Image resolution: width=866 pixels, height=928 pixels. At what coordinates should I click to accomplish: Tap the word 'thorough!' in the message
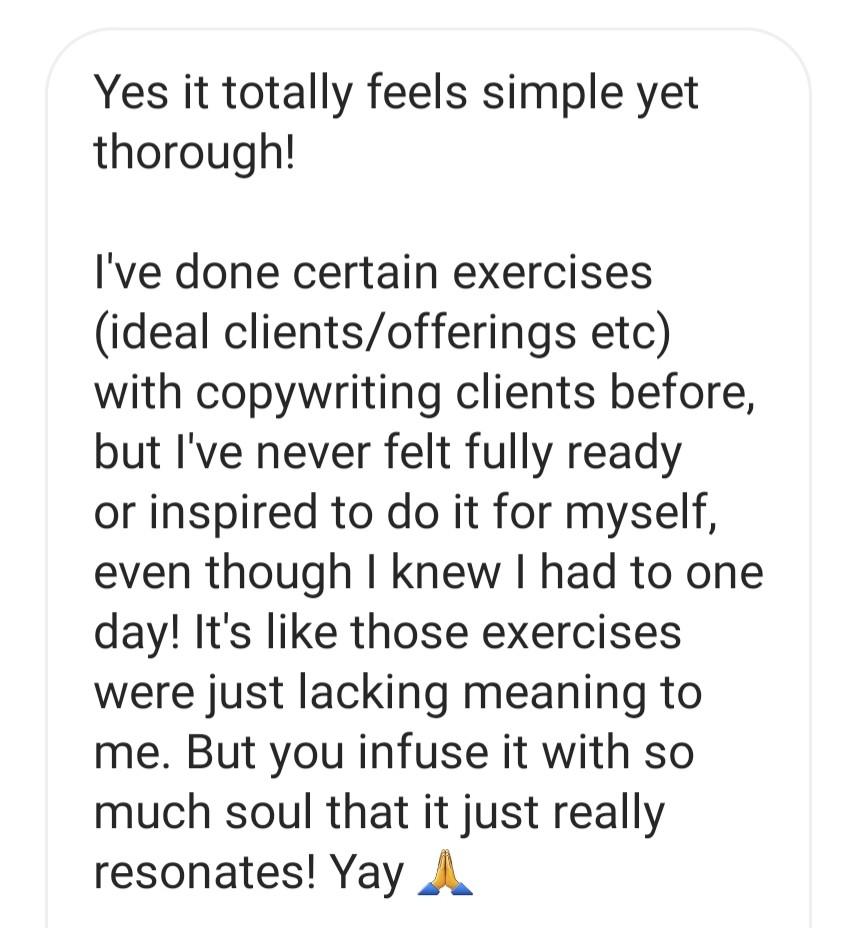(x=194, y=152)
